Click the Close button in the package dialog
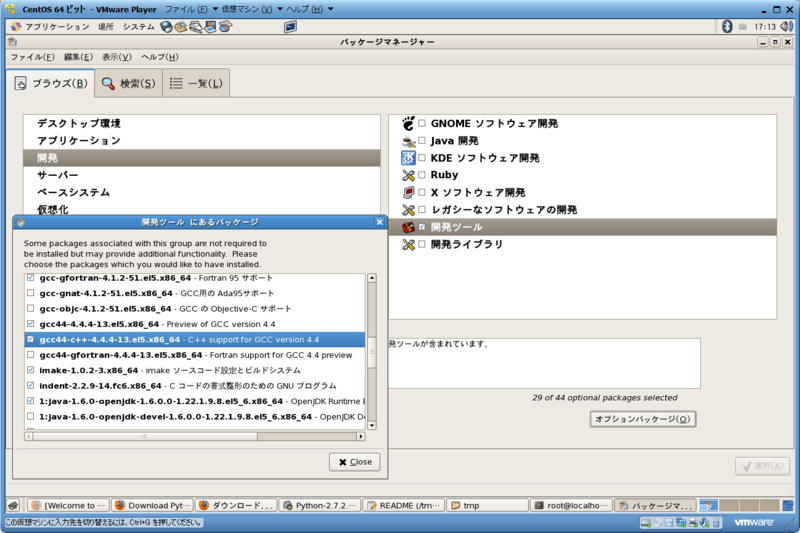The image size is (800, 533). [355, 462]
